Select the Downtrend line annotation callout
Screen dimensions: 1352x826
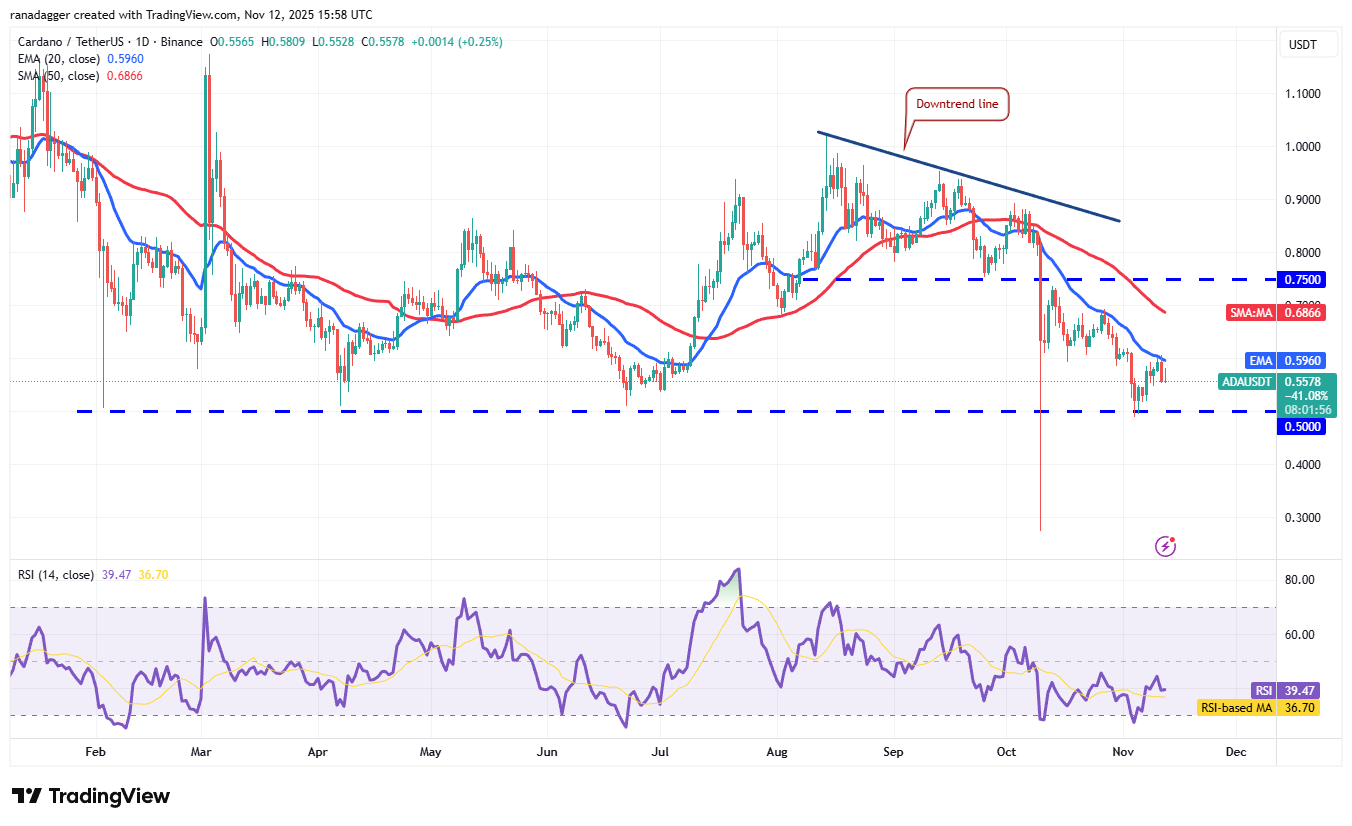tap(955, 102)
